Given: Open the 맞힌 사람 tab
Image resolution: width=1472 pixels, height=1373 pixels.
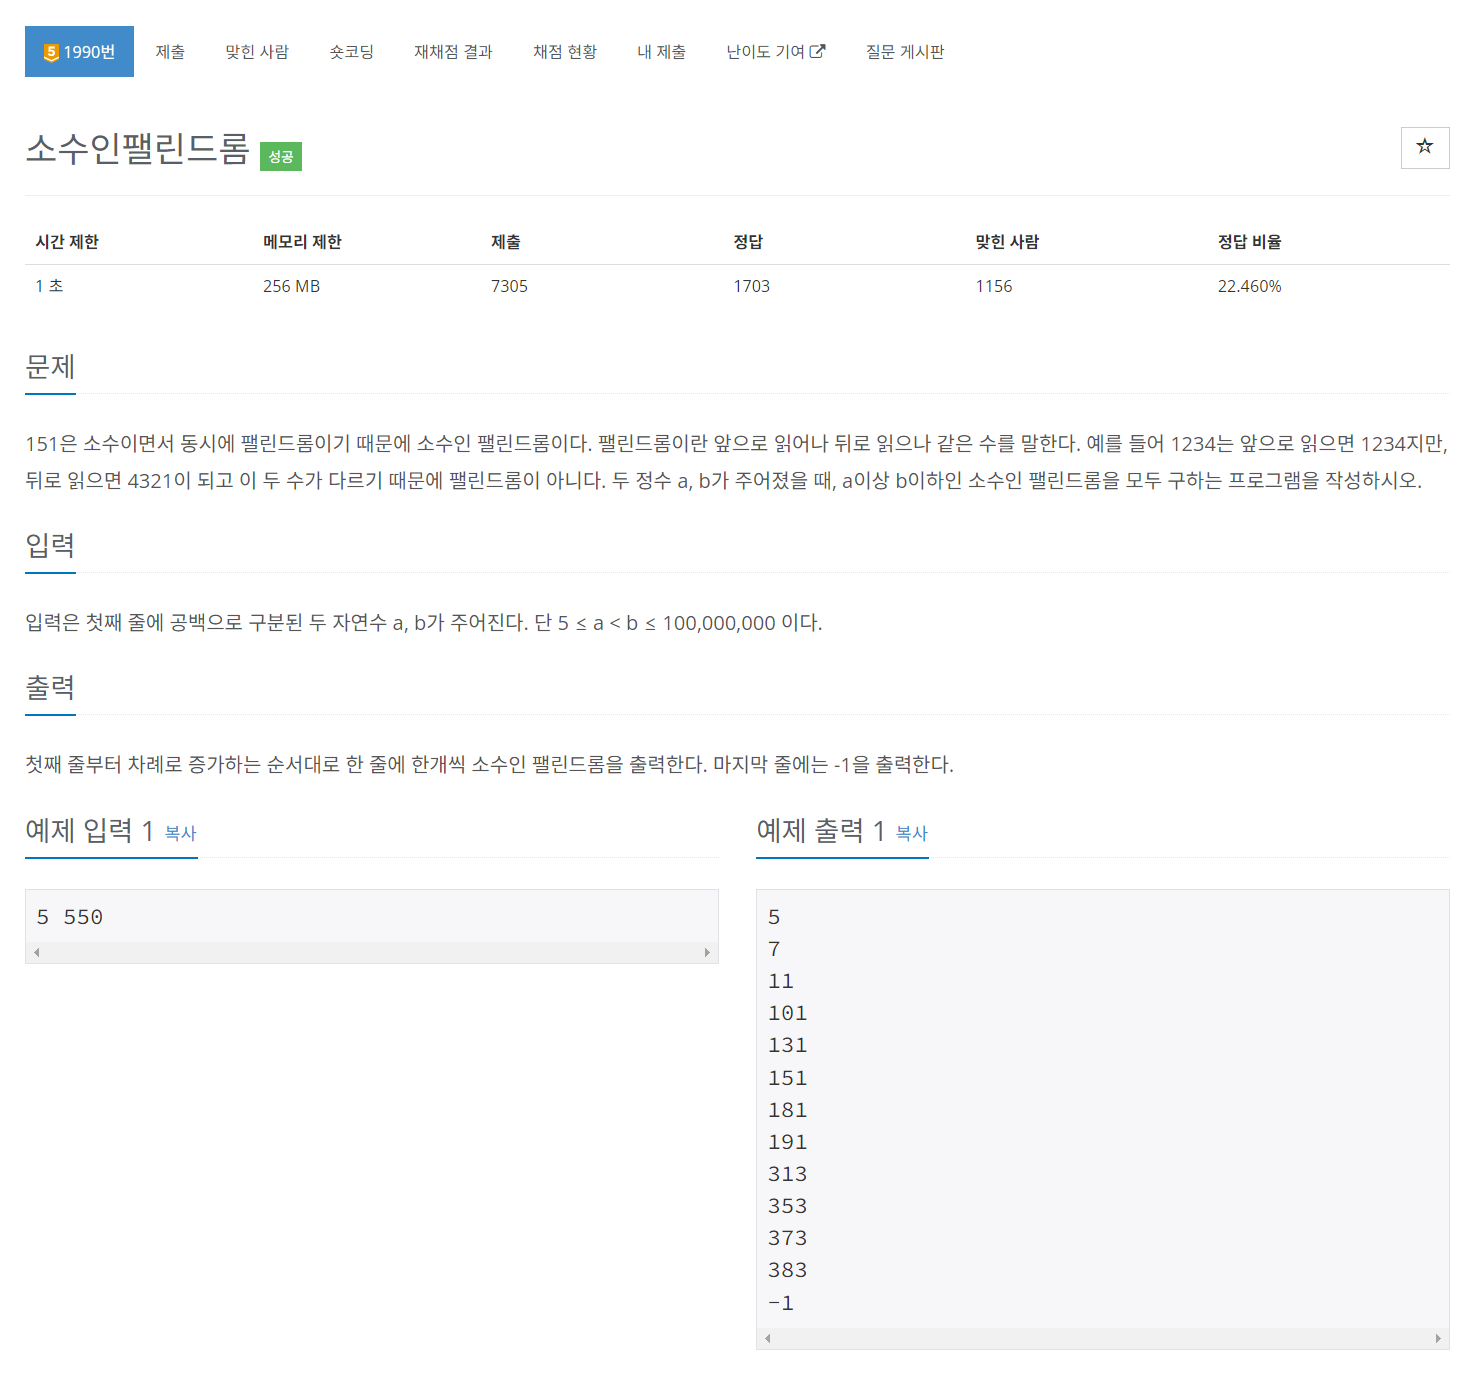Looking at the screenshot, I should 257,51.
